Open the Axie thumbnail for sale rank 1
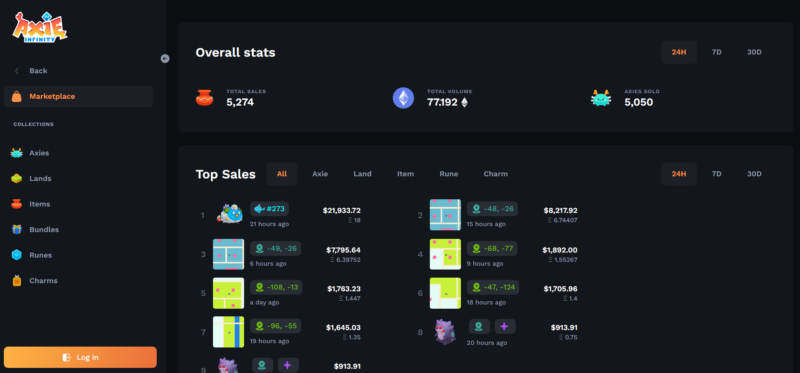Screen dimensions: 800x373 [x=230, y=214]
